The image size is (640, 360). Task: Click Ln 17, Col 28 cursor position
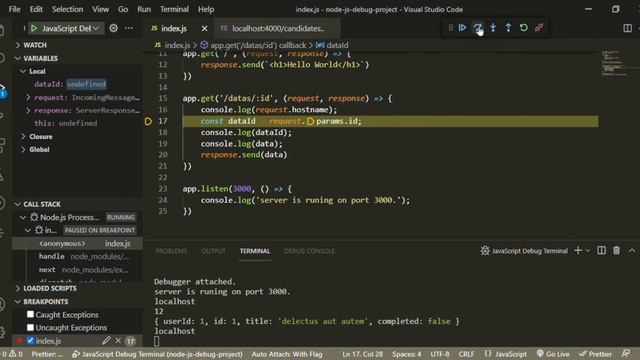362,354
